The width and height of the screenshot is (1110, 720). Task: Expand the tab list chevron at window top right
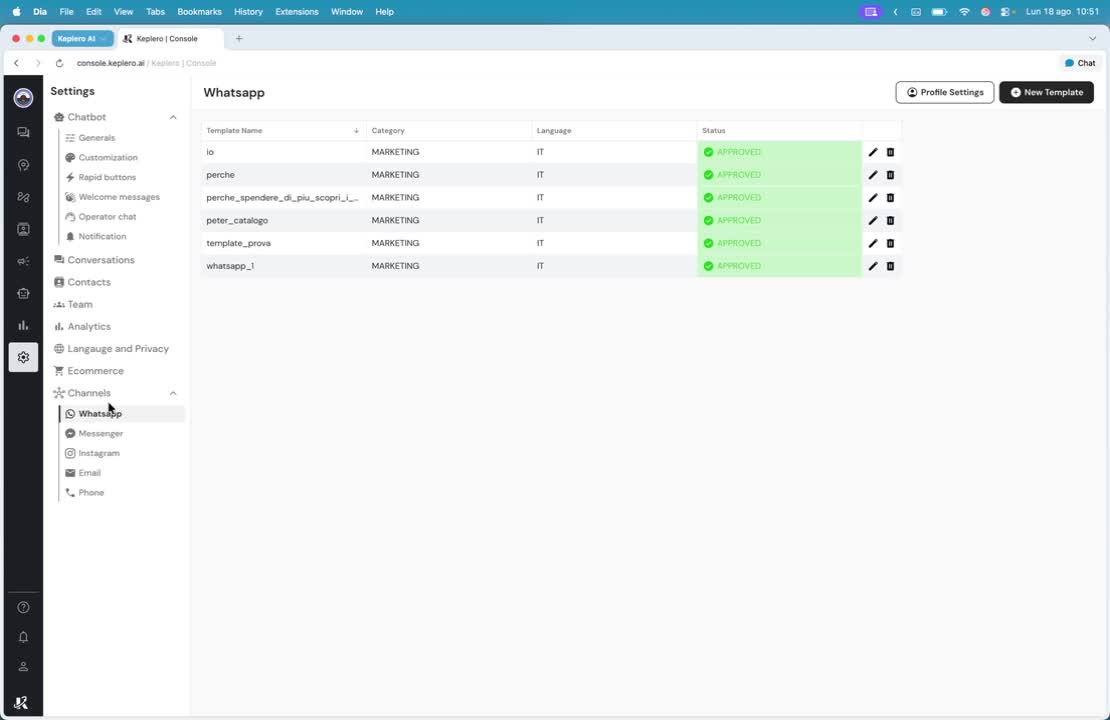tap(1092, 38)
